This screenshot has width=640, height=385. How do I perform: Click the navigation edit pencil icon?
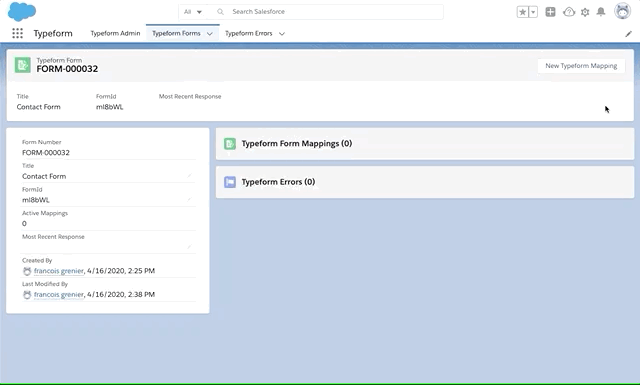(628, 34)
